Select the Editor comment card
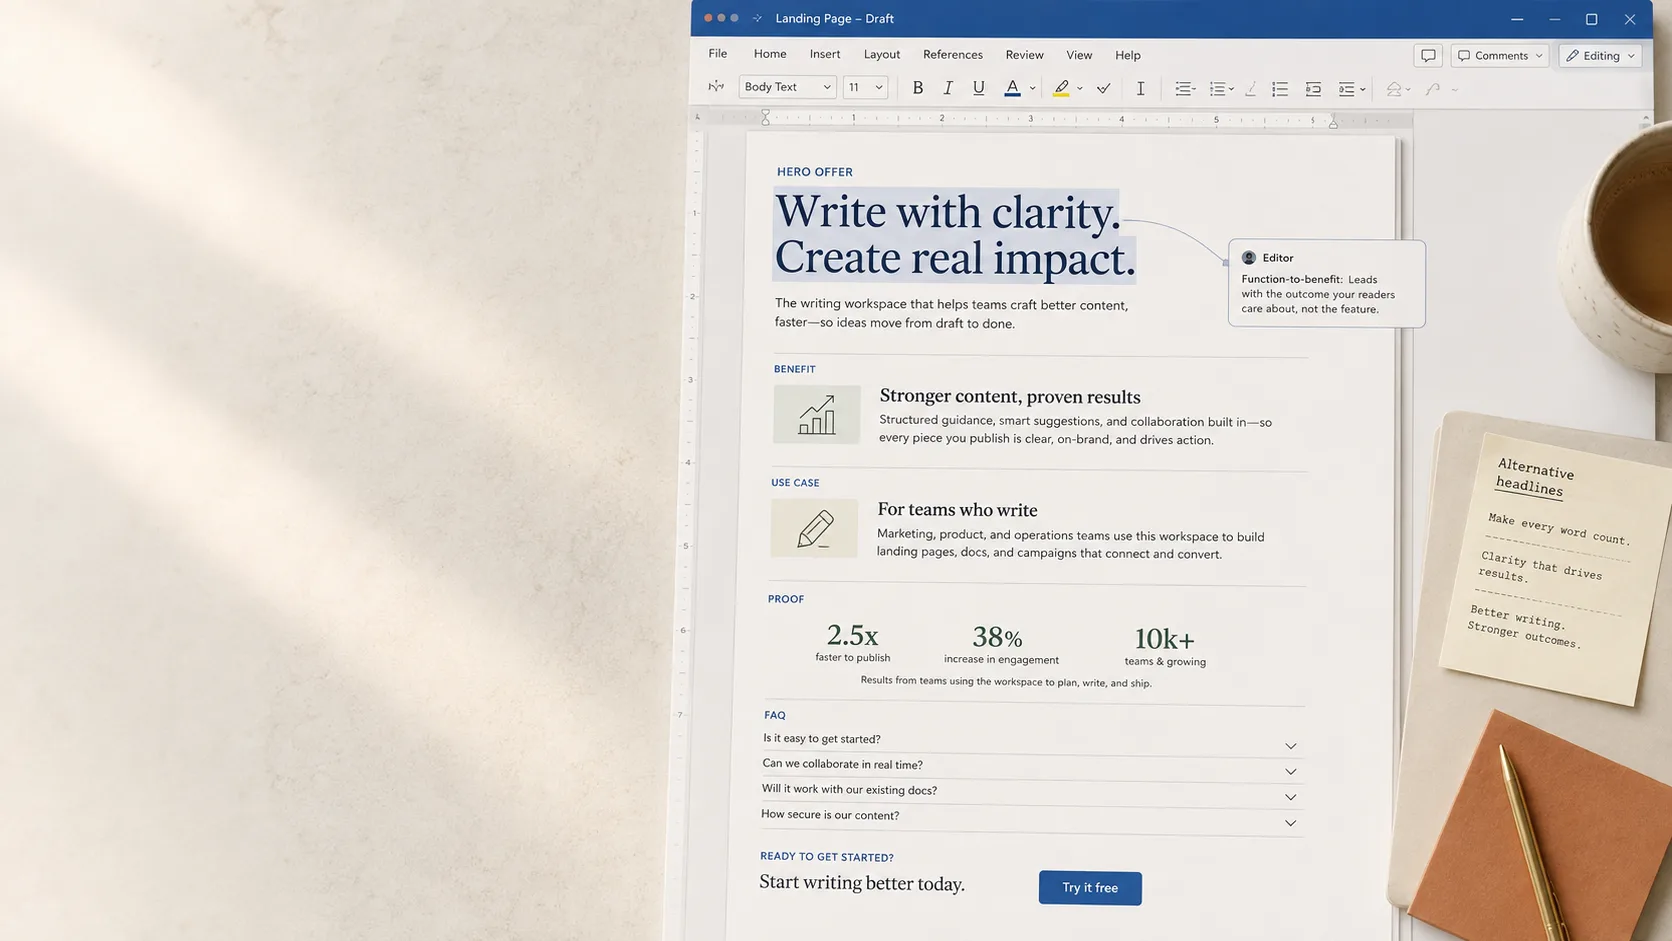This screenshot has width=1672, height=941. pyautogui.click(x=1326, y=283)
